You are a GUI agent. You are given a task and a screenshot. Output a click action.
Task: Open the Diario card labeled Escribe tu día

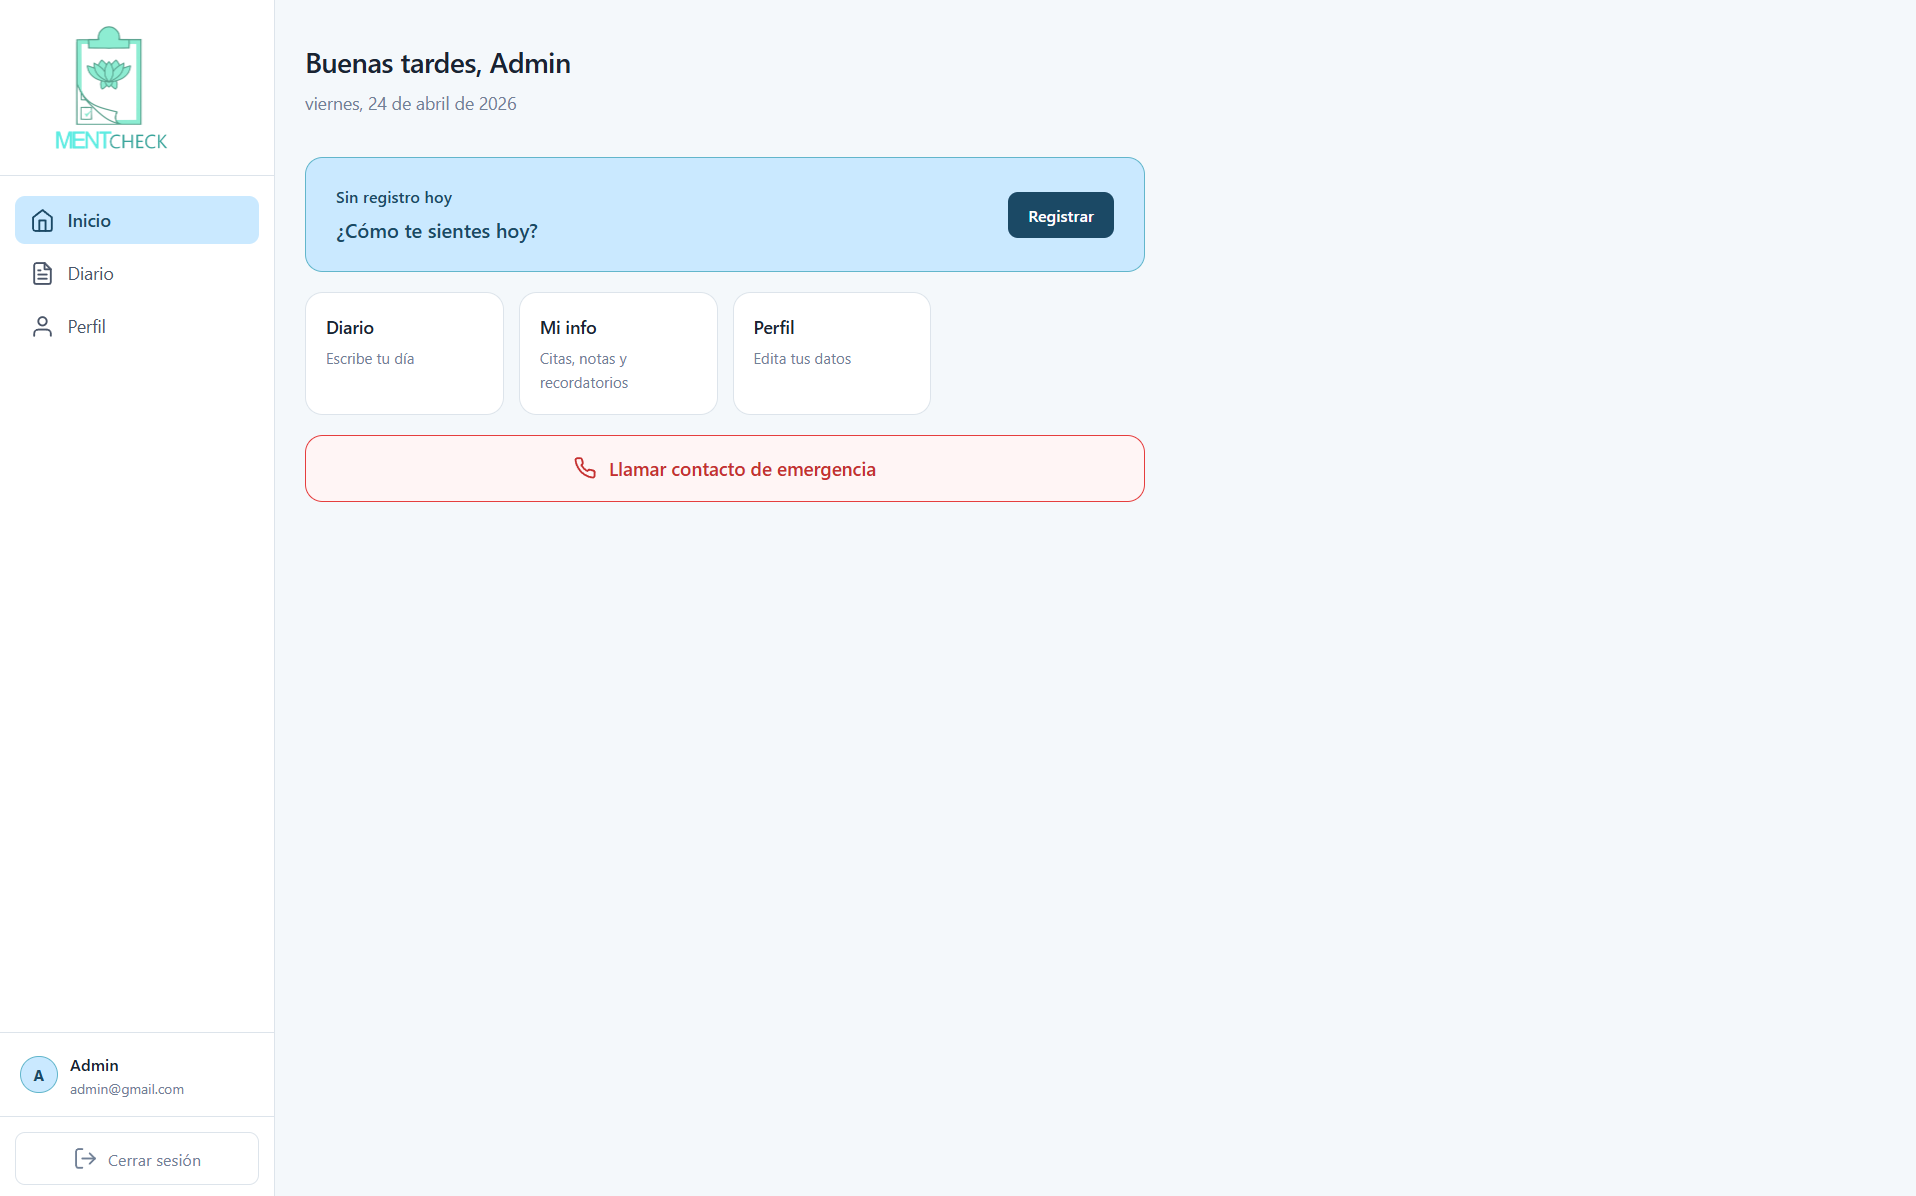point(404,353)
